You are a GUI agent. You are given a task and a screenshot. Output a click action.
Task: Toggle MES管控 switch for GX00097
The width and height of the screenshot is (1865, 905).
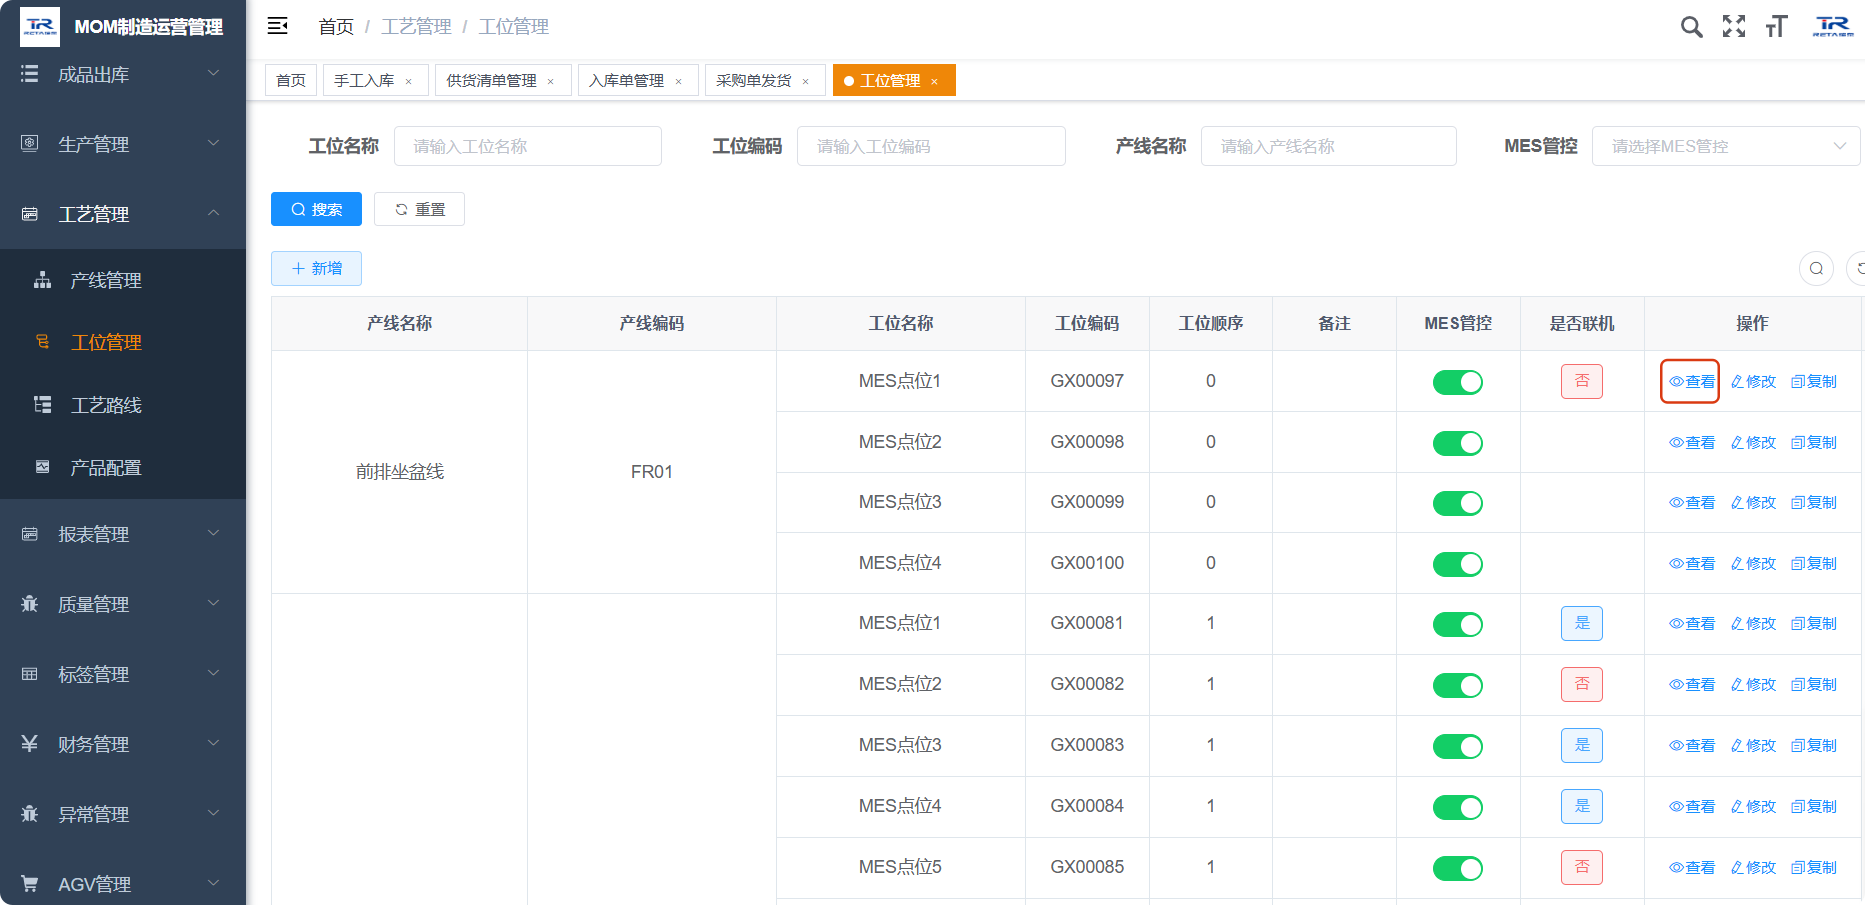[x=1458, y=382]
